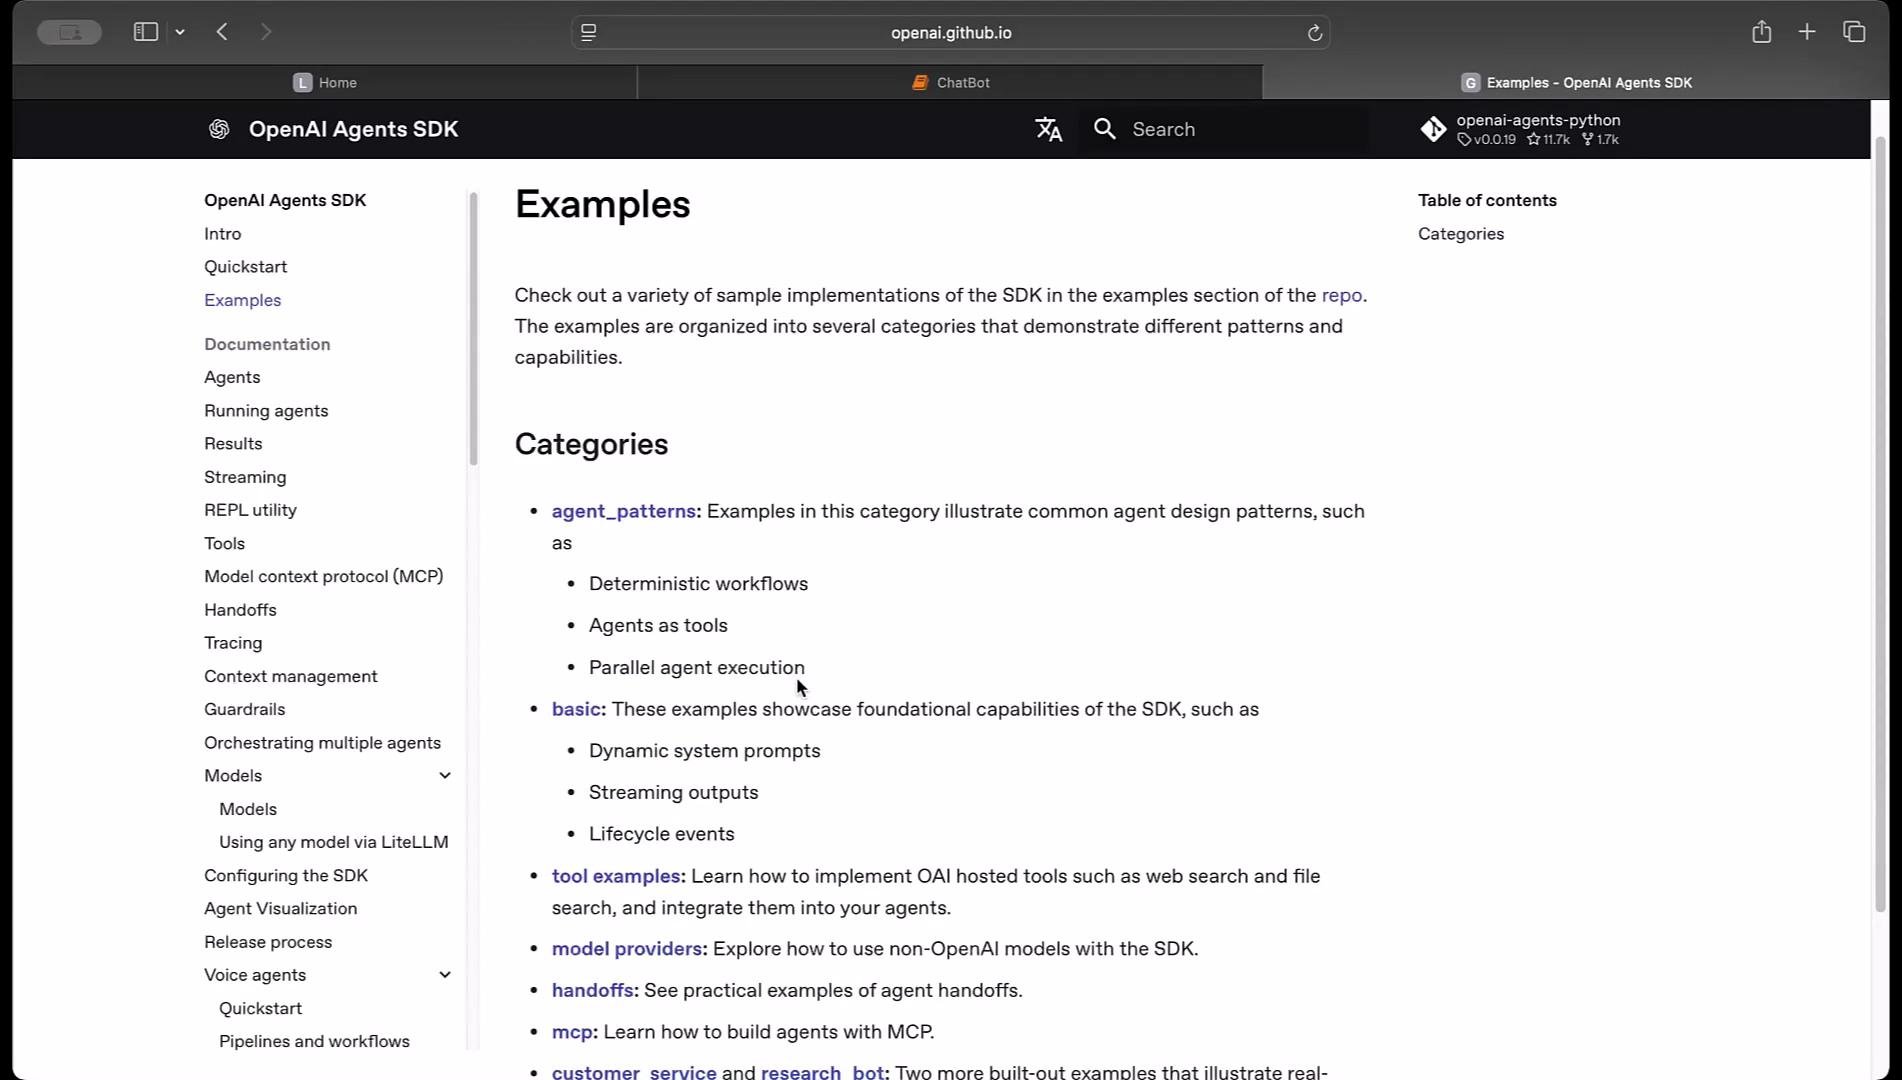Open the Agents documentation page
This screenshot has width=1902, height=1080.
click(232, 377)
